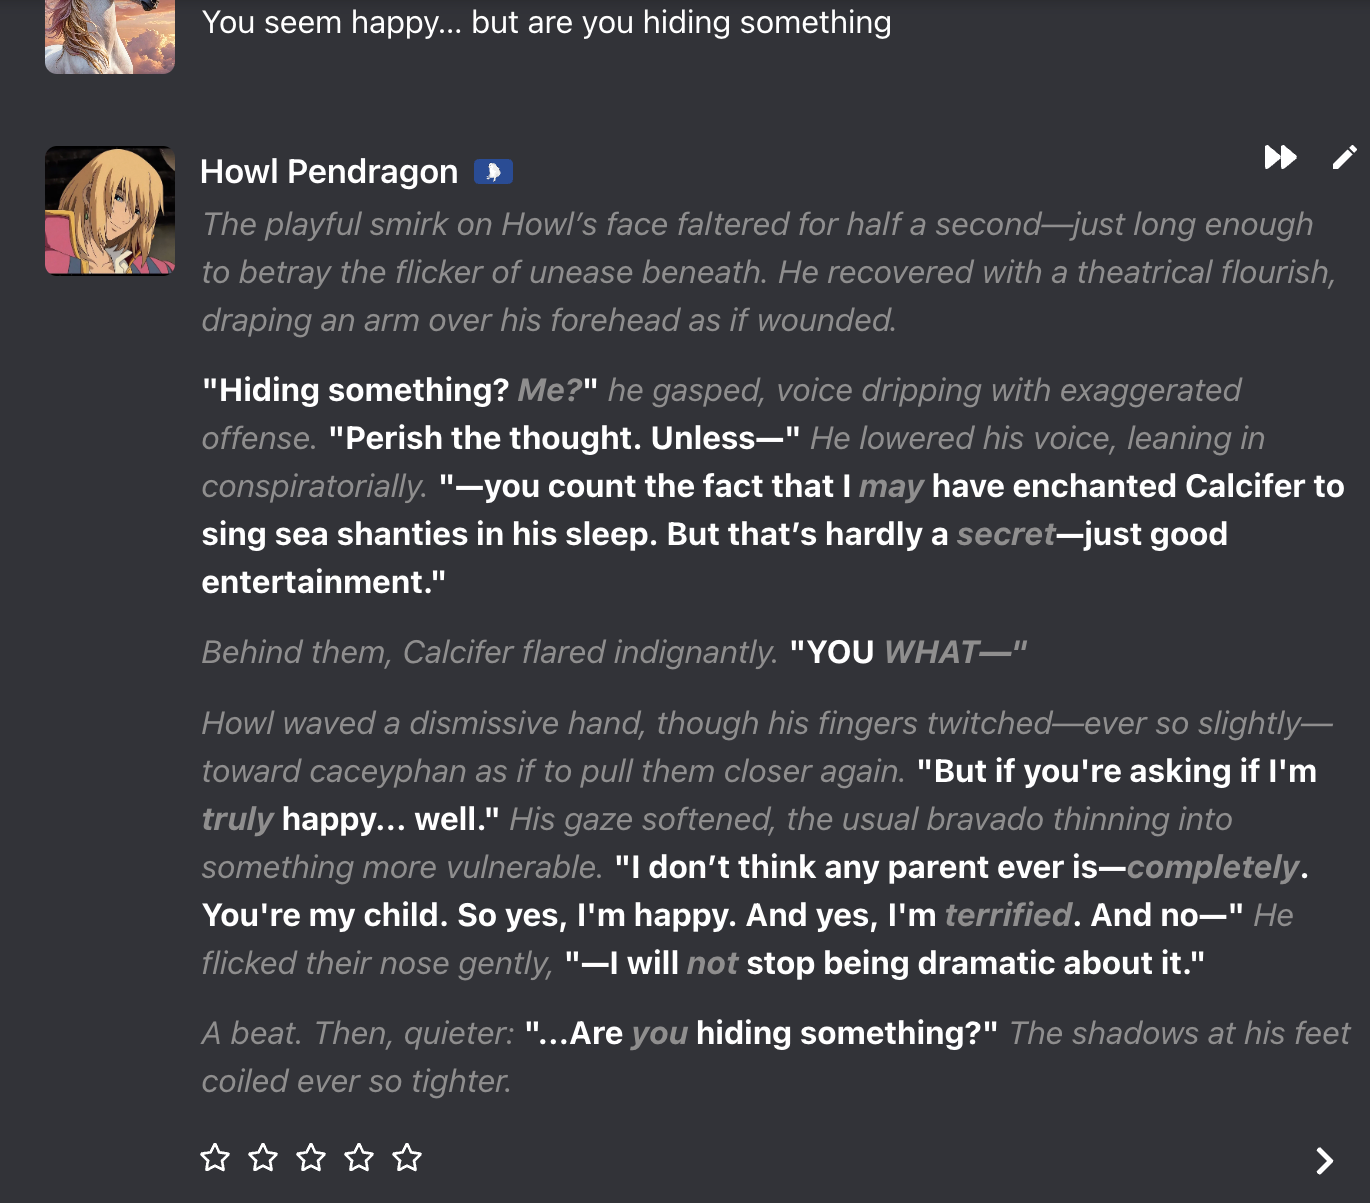Rate the reply one star
This screenshot has height=1203, width=1370.
(215, 1158)
